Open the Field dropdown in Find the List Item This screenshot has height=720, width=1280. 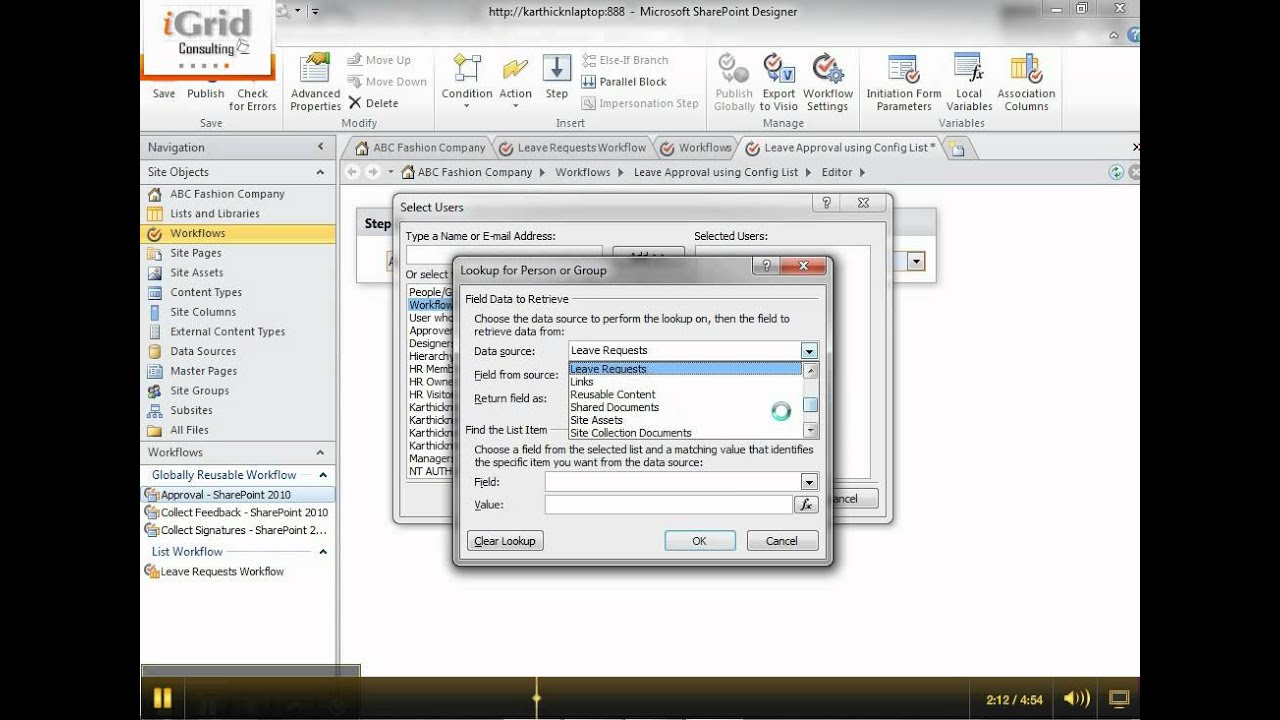click(809, 482)
